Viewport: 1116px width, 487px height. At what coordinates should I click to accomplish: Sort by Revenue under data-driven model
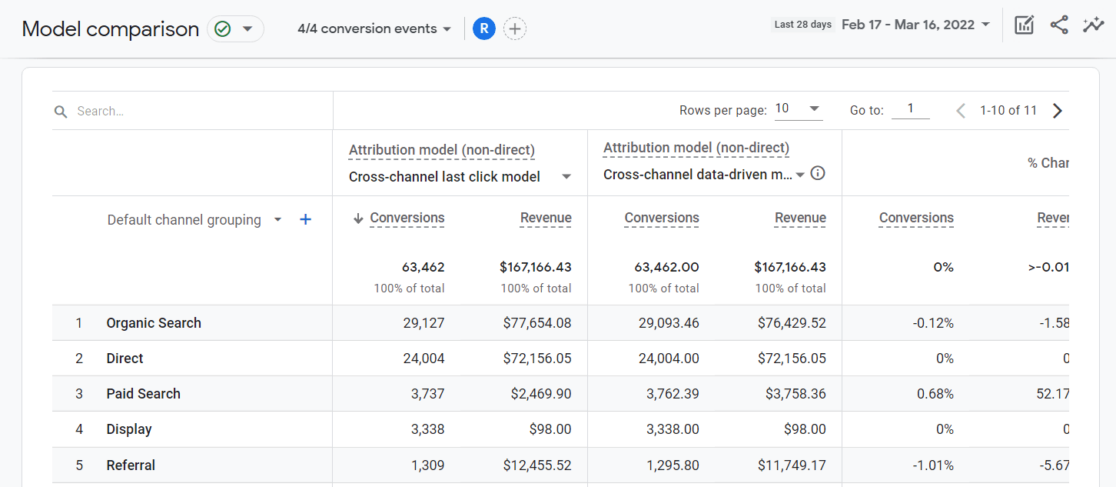[800, 218]
